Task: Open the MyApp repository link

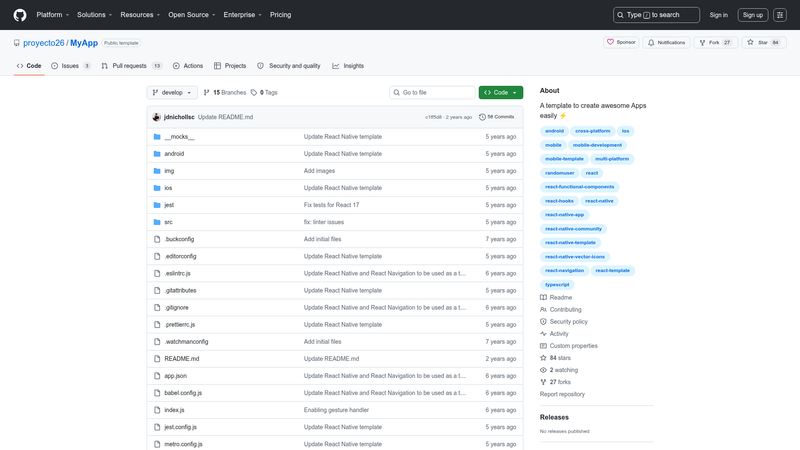Action: [x=84, y=43]
